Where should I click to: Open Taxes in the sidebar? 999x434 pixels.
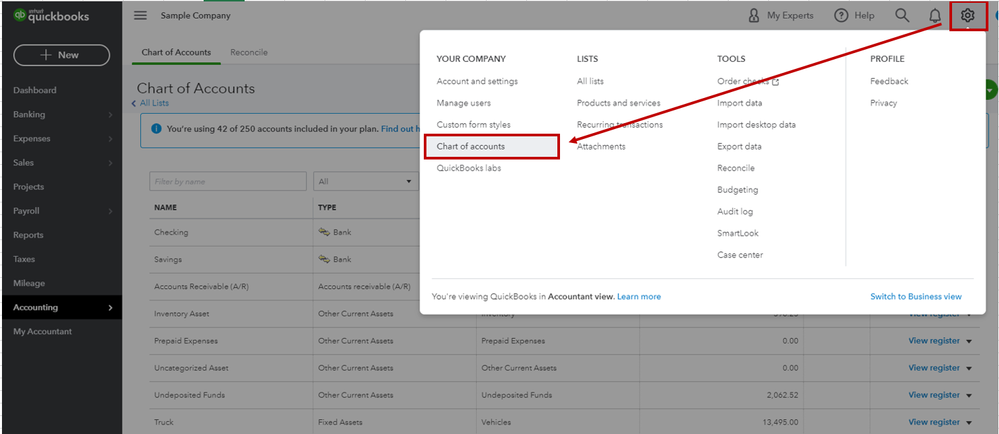point(24,259)
